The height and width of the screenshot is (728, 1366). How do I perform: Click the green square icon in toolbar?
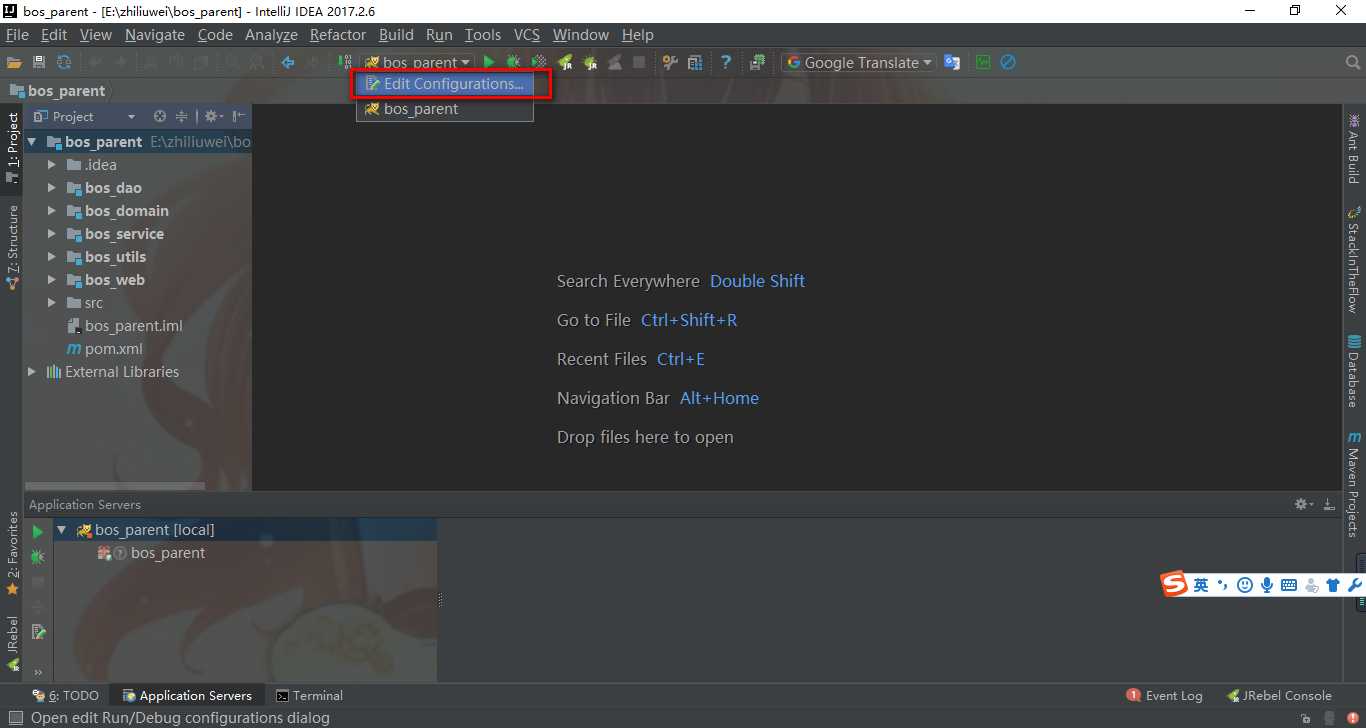coord(983,62)
